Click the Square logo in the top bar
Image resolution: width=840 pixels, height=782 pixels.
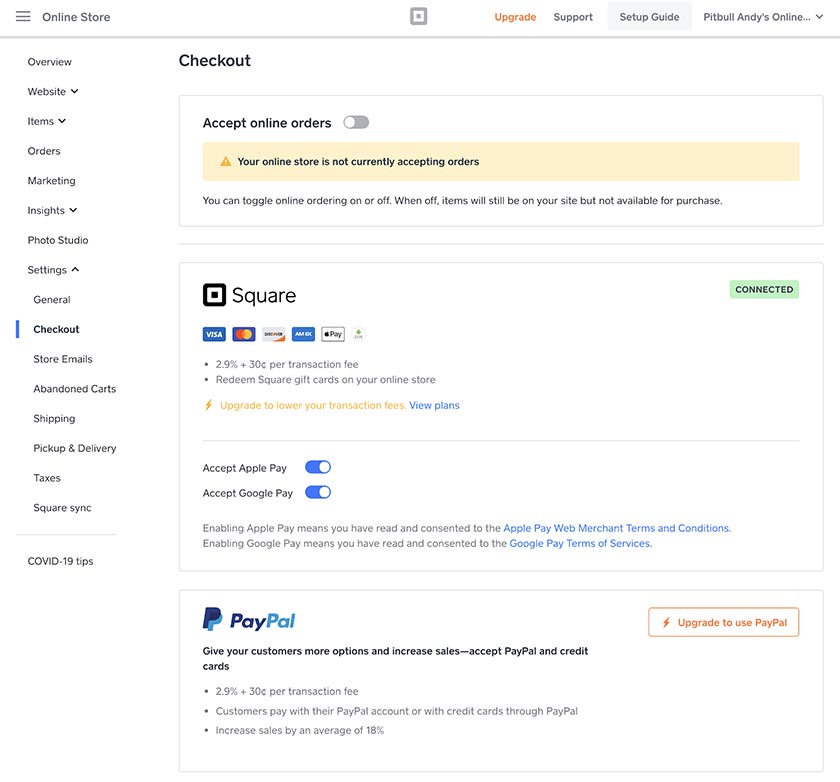(418, 16)
